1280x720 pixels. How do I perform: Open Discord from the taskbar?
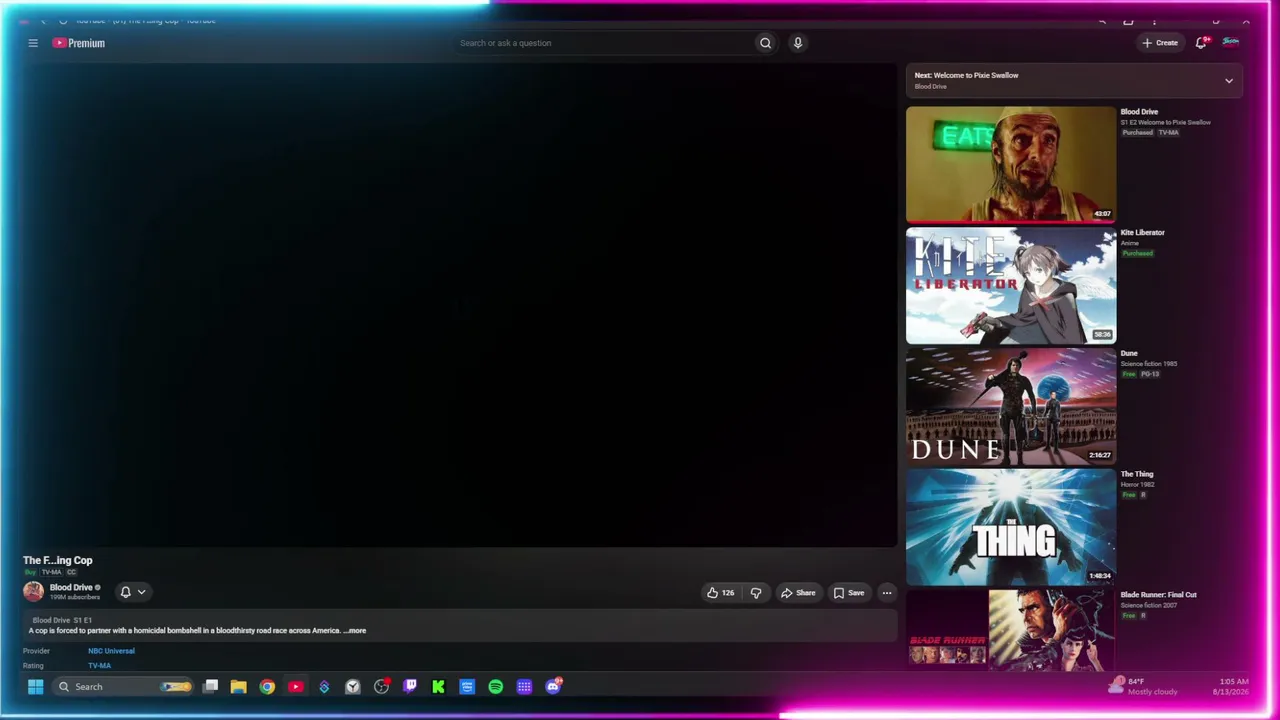tap(553, 686)
